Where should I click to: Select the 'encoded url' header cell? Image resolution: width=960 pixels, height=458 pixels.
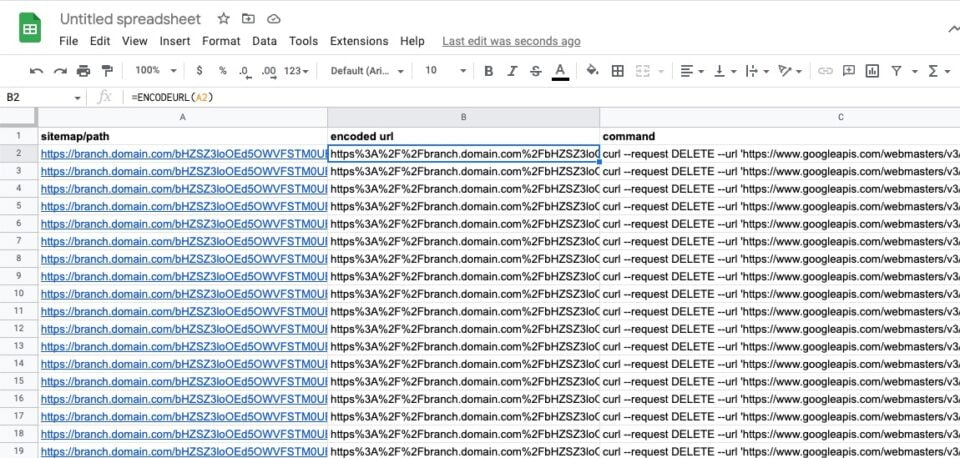(463, 136)
